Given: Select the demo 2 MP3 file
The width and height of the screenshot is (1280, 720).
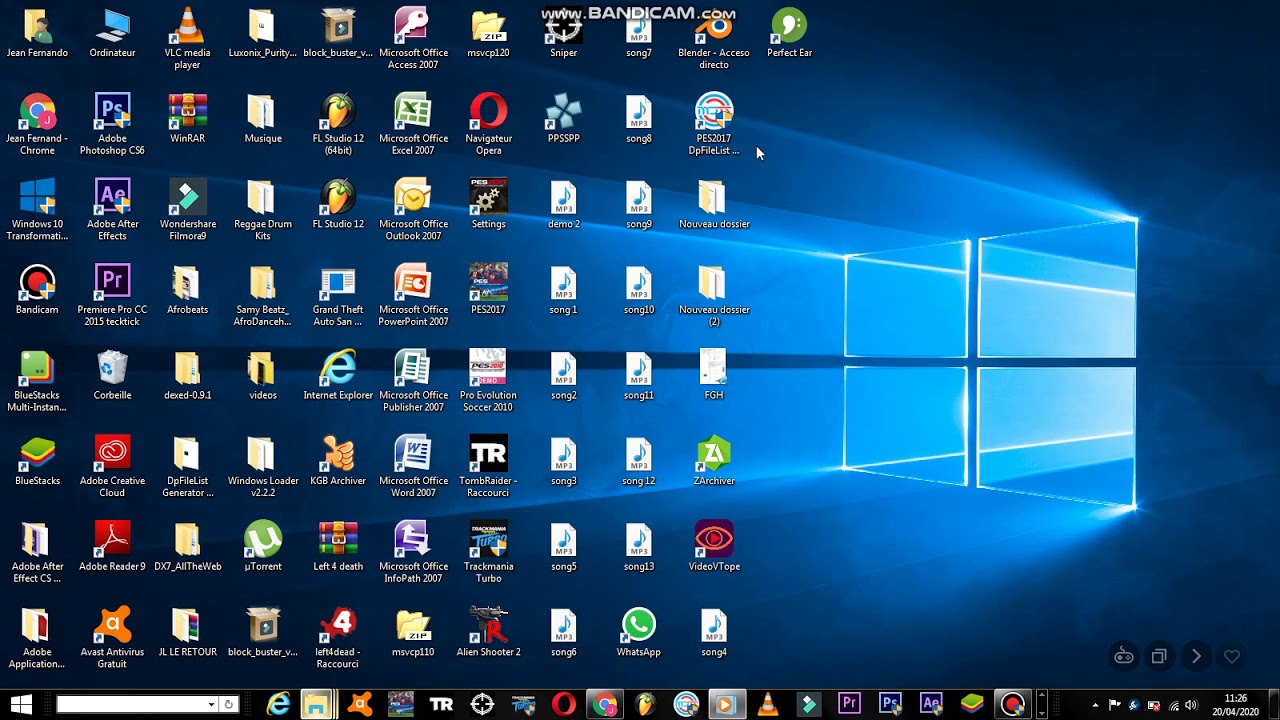Looking at the screenshot, I should (563, 204).
